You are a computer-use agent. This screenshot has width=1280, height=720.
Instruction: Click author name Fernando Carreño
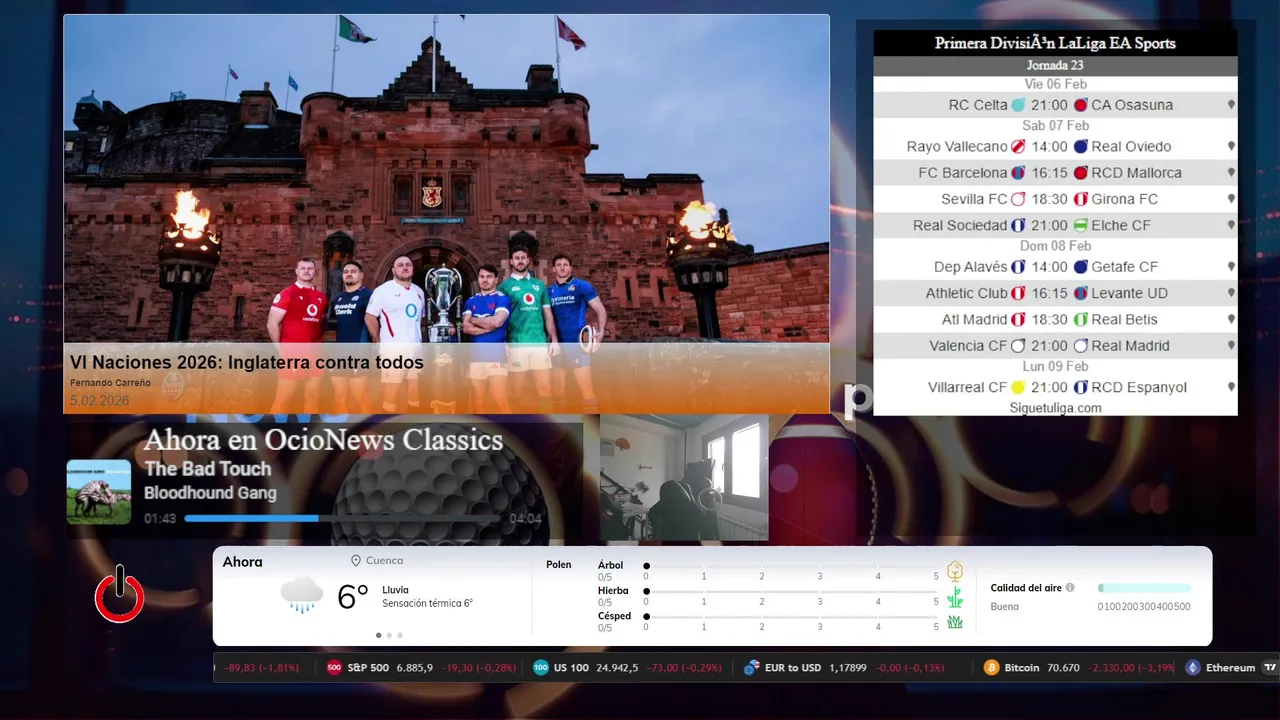point(110,383)
